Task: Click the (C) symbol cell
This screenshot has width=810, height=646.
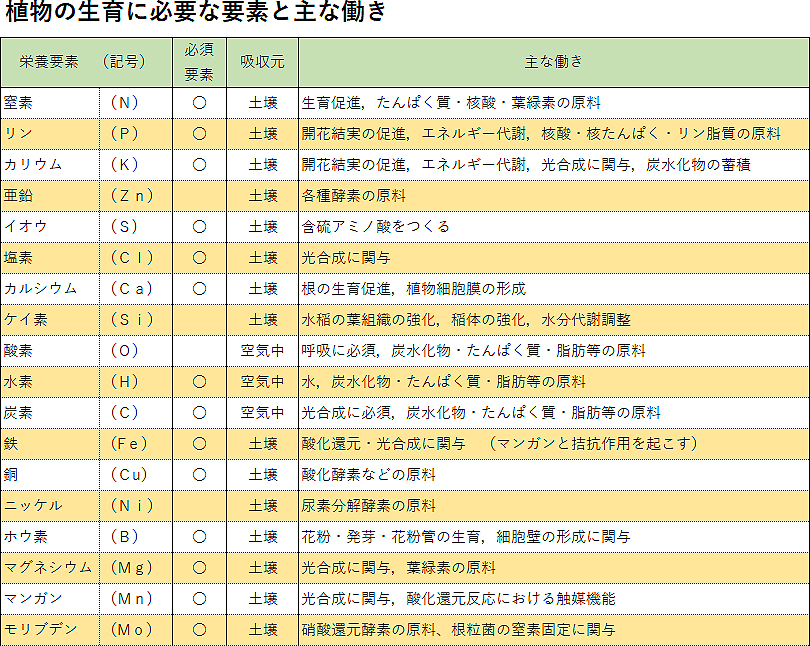Action: pyautogui.click(x=136, y=413)
